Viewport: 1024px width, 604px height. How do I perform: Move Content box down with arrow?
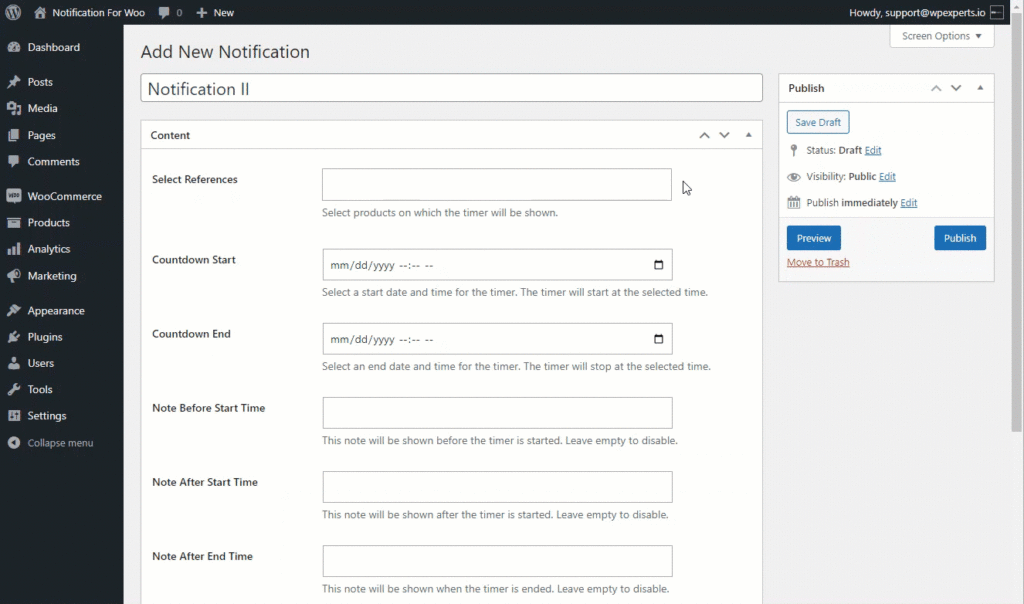[724, 135]
